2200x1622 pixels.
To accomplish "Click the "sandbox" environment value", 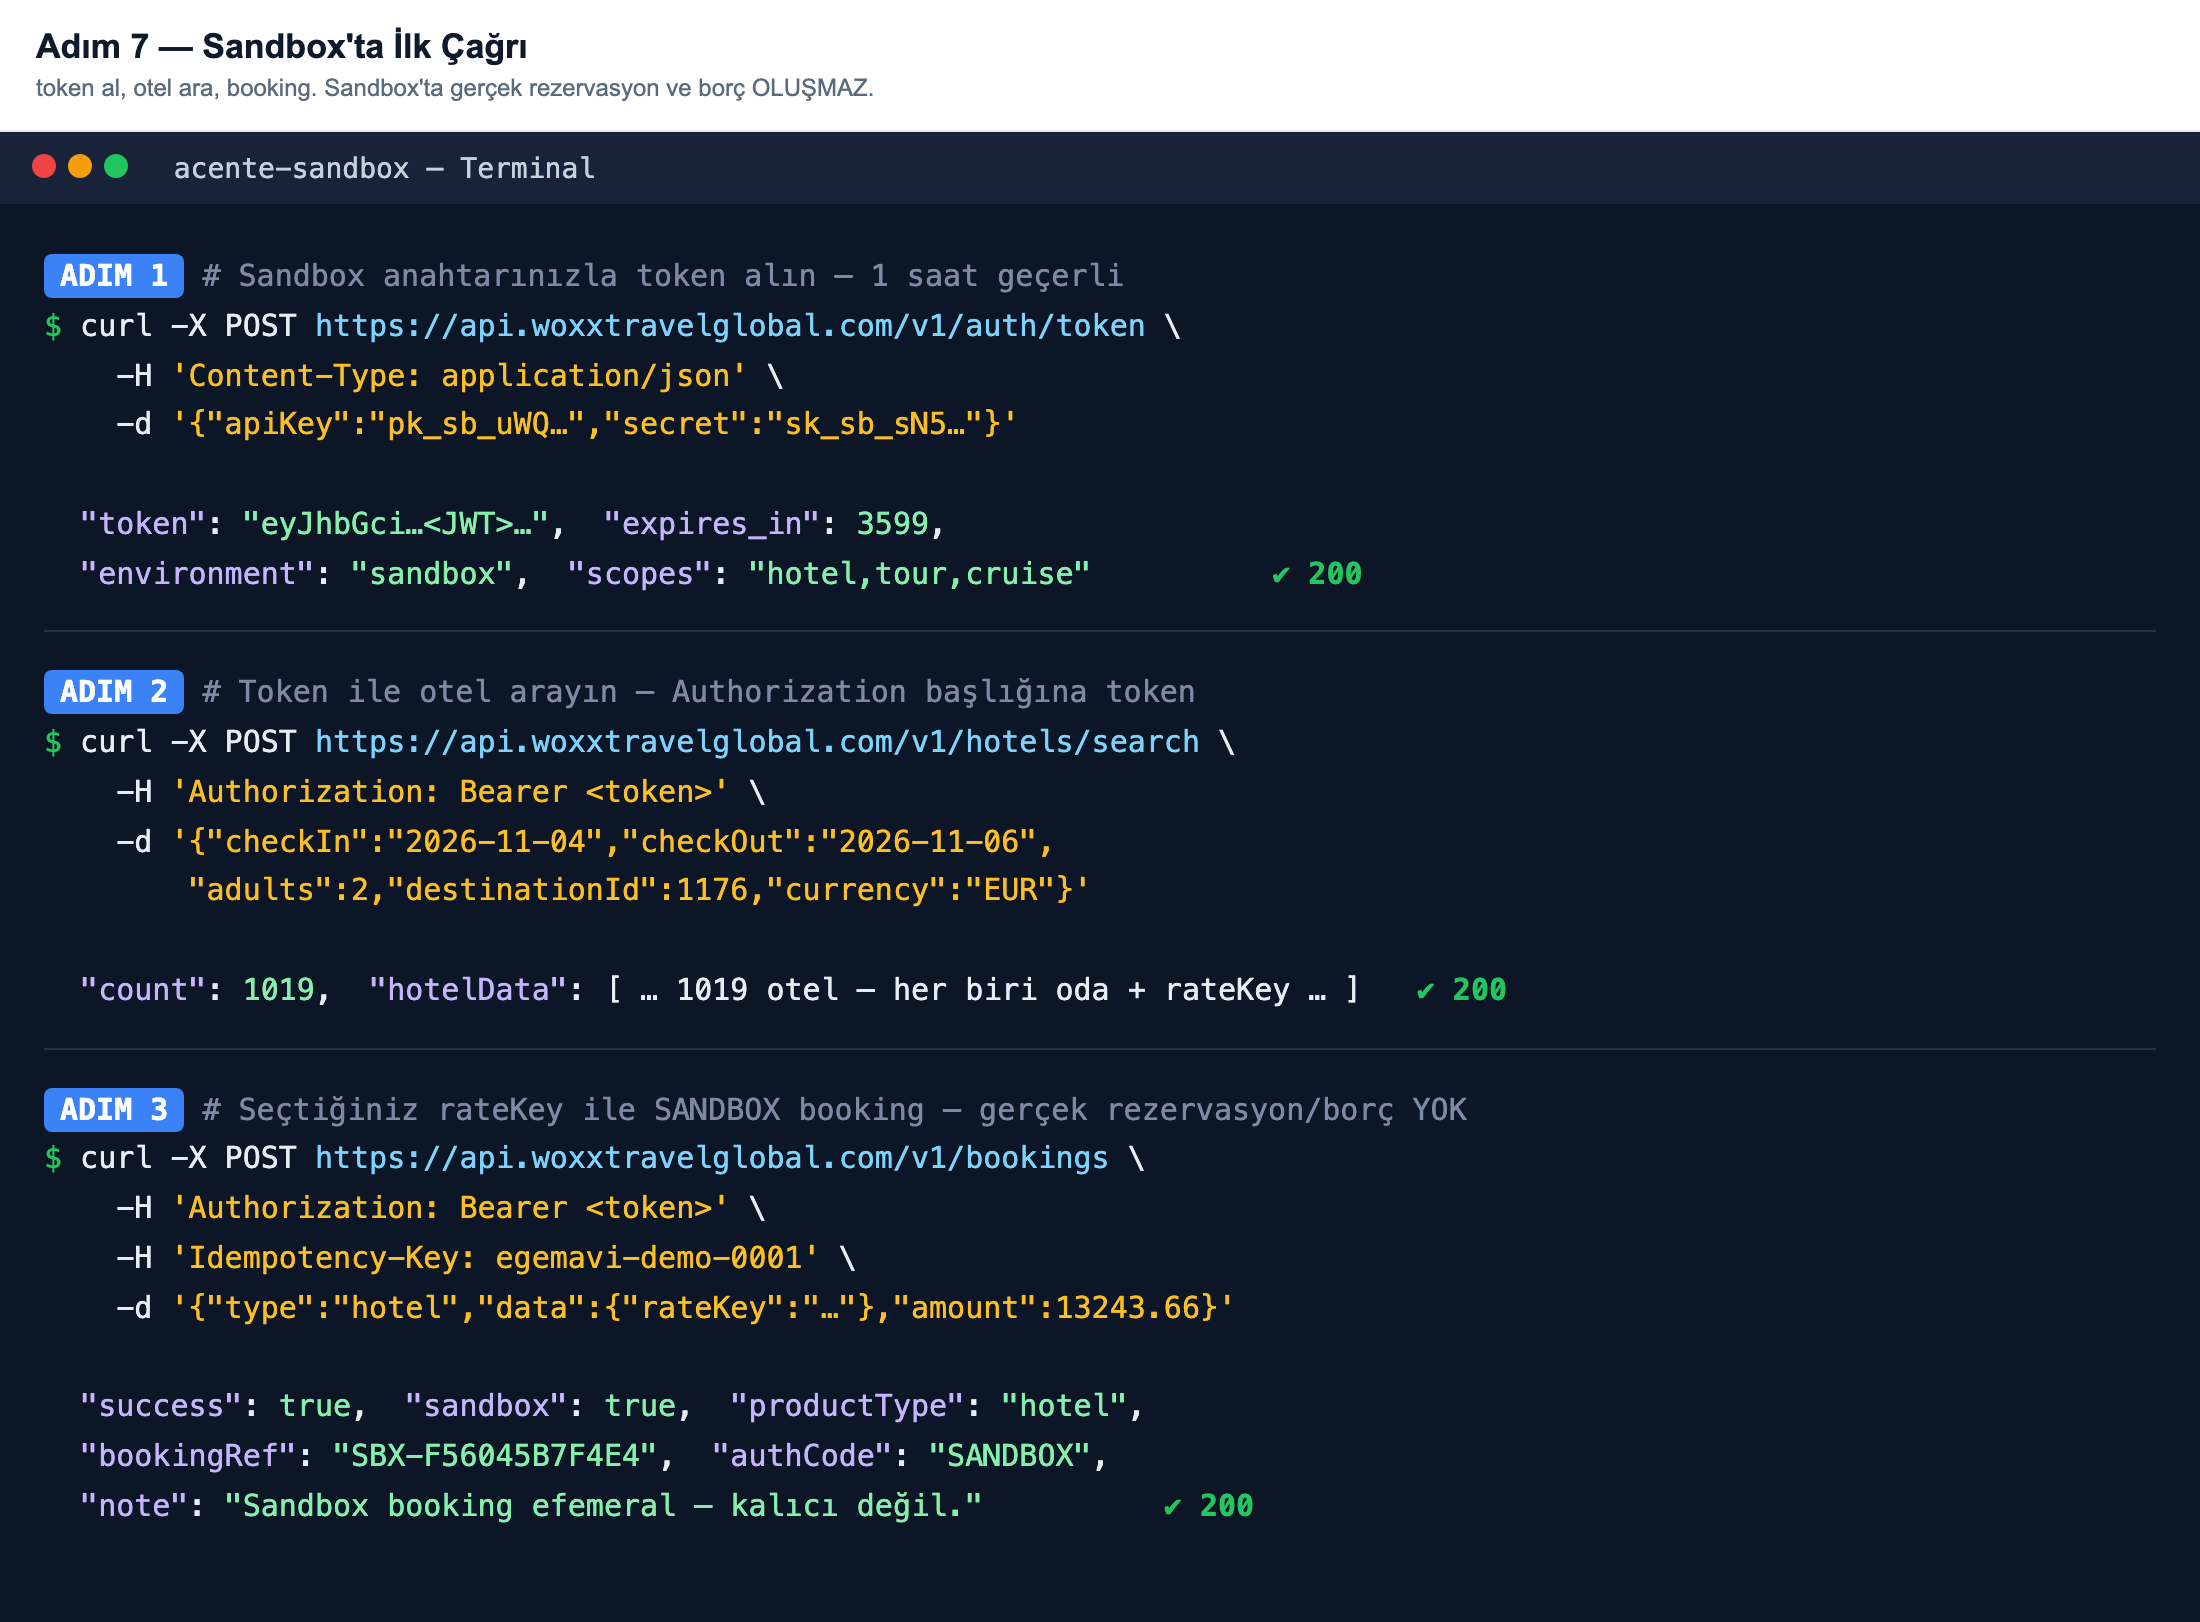I will [431, 574].
